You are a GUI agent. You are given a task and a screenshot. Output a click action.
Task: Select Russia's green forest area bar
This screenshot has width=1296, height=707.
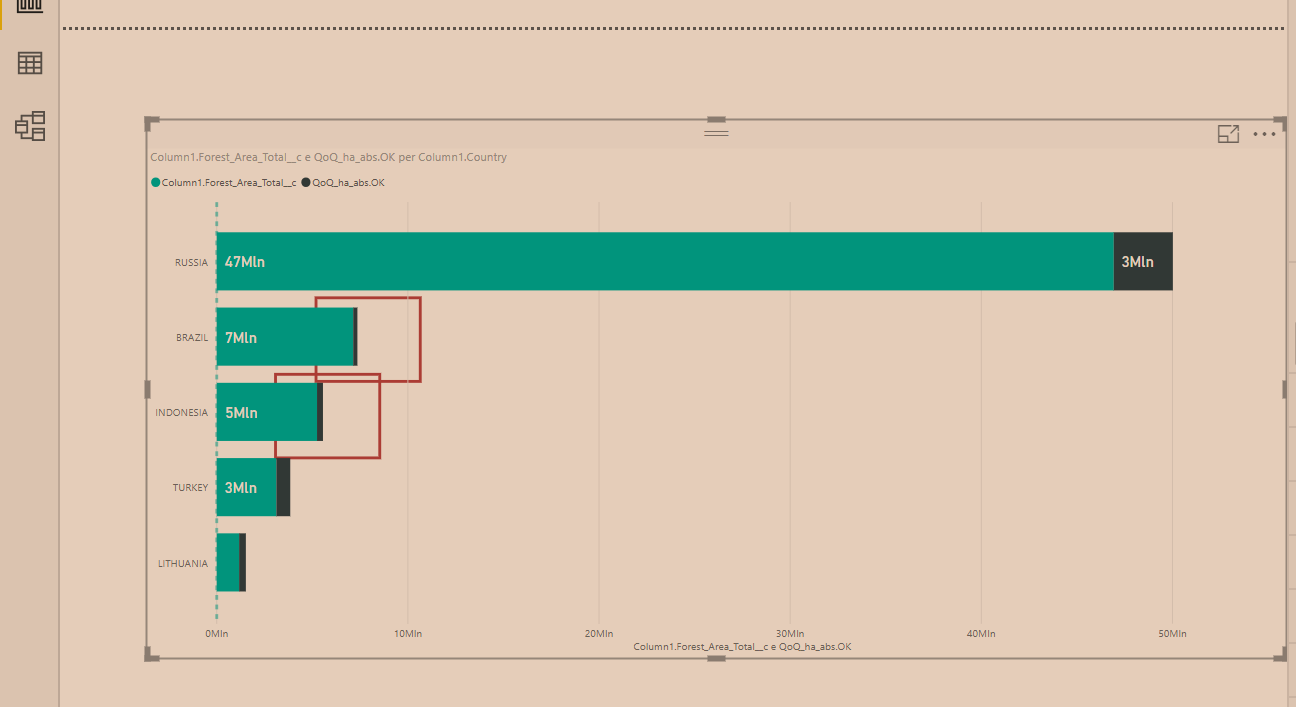coord(665,262)
